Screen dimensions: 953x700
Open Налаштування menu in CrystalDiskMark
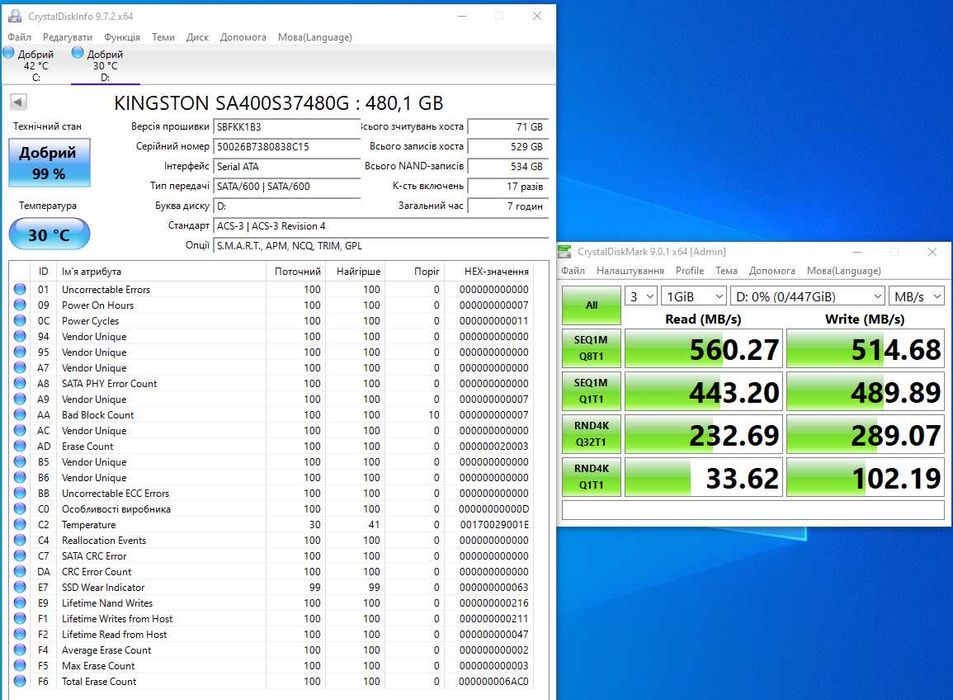[x=630, y=270]
